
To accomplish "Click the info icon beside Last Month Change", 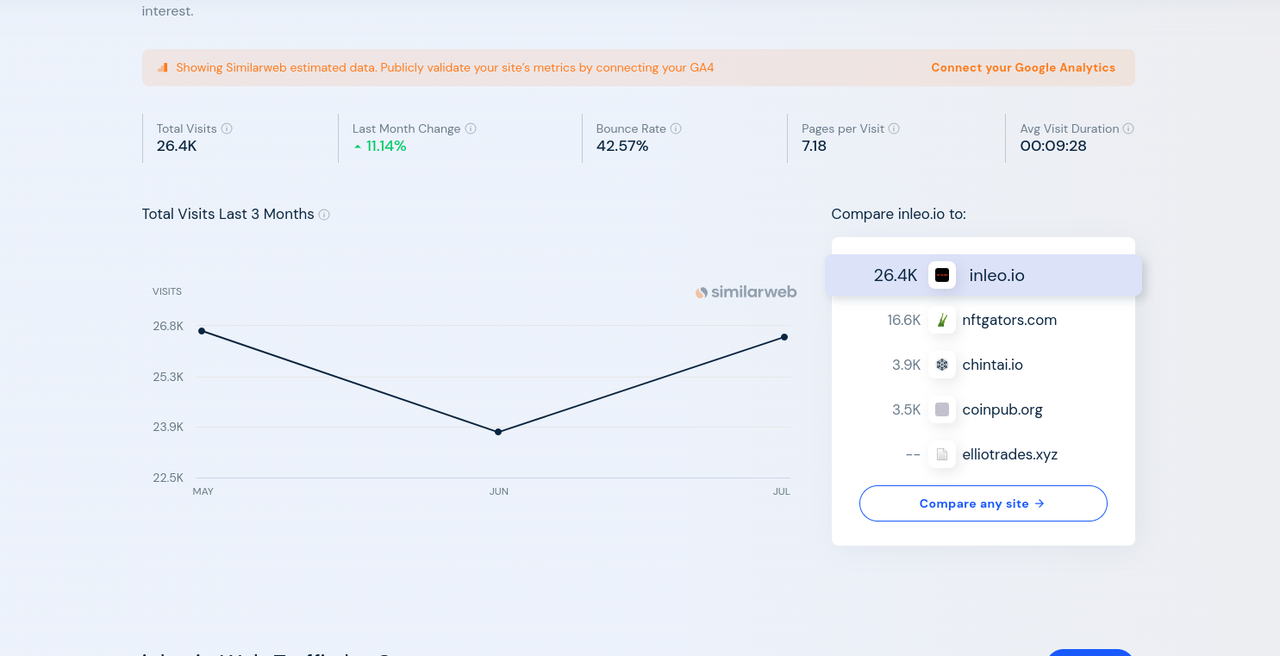I will pyautogui.click(x=471, y=129).
